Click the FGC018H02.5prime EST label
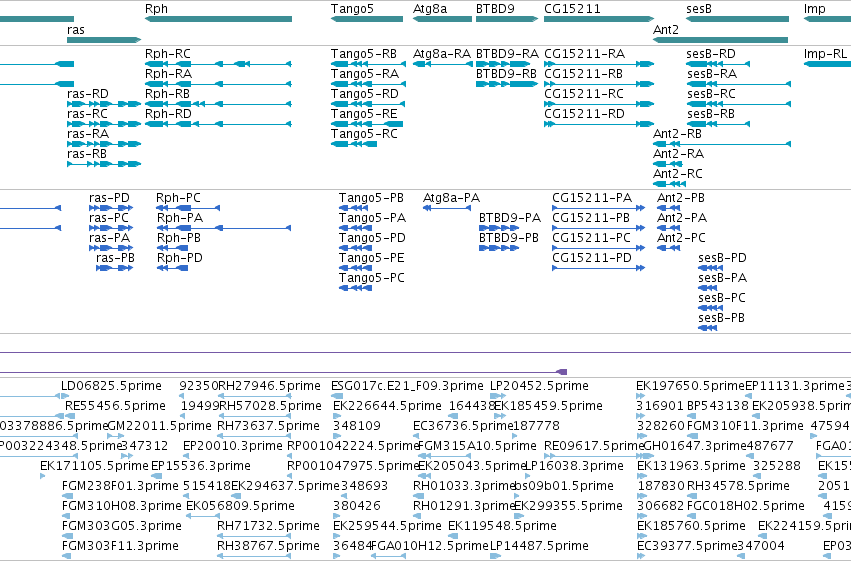This screenshot has width=851, height=561. coord(746,506)
